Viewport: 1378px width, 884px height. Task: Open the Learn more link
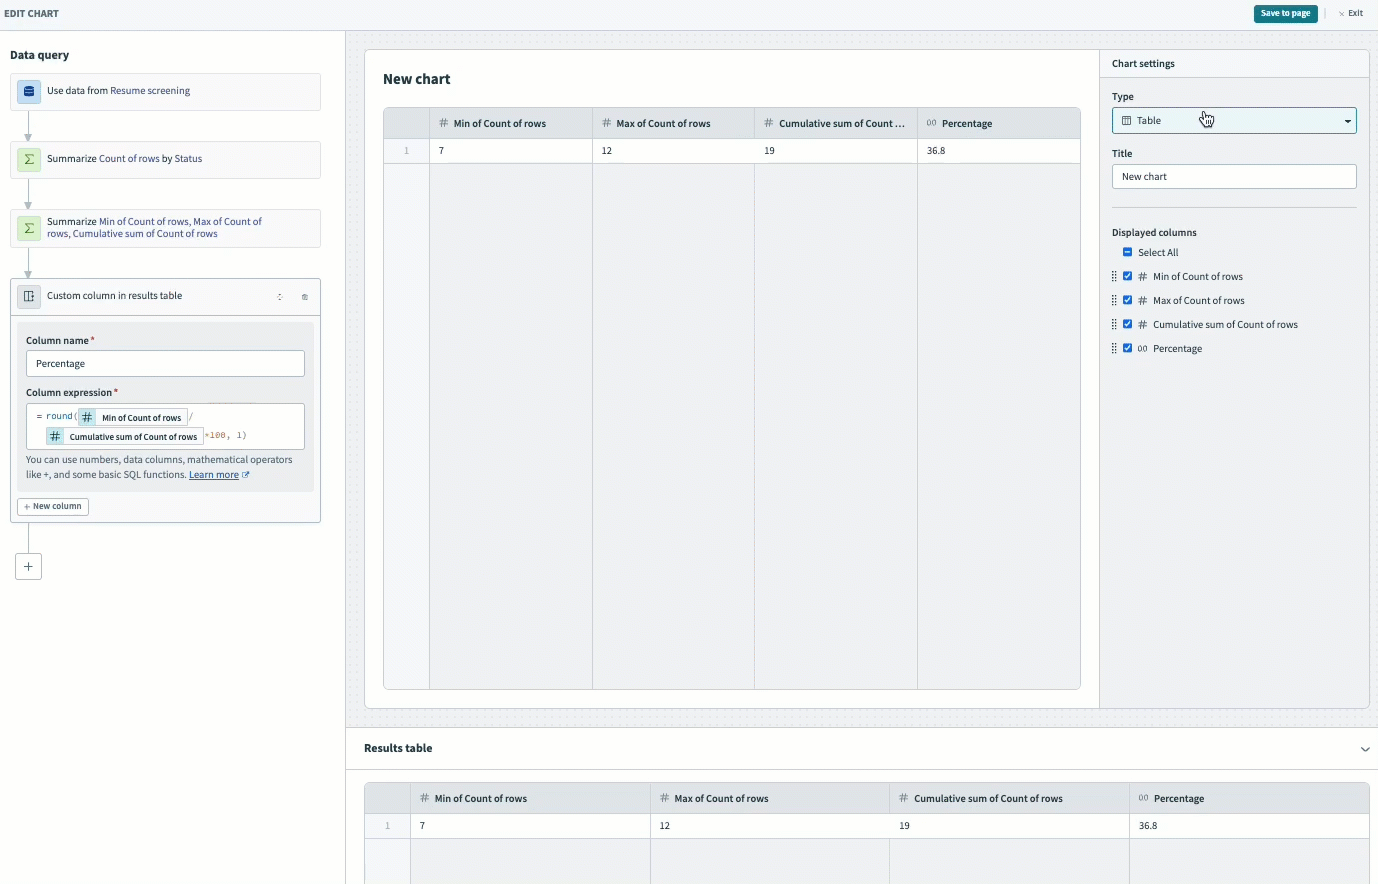coord(214,474)
